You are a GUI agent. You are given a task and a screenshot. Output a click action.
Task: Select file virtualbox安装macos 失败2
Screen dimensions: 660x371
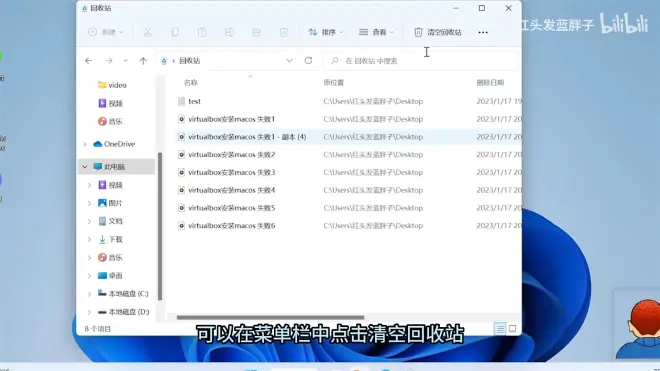(232, 155)
